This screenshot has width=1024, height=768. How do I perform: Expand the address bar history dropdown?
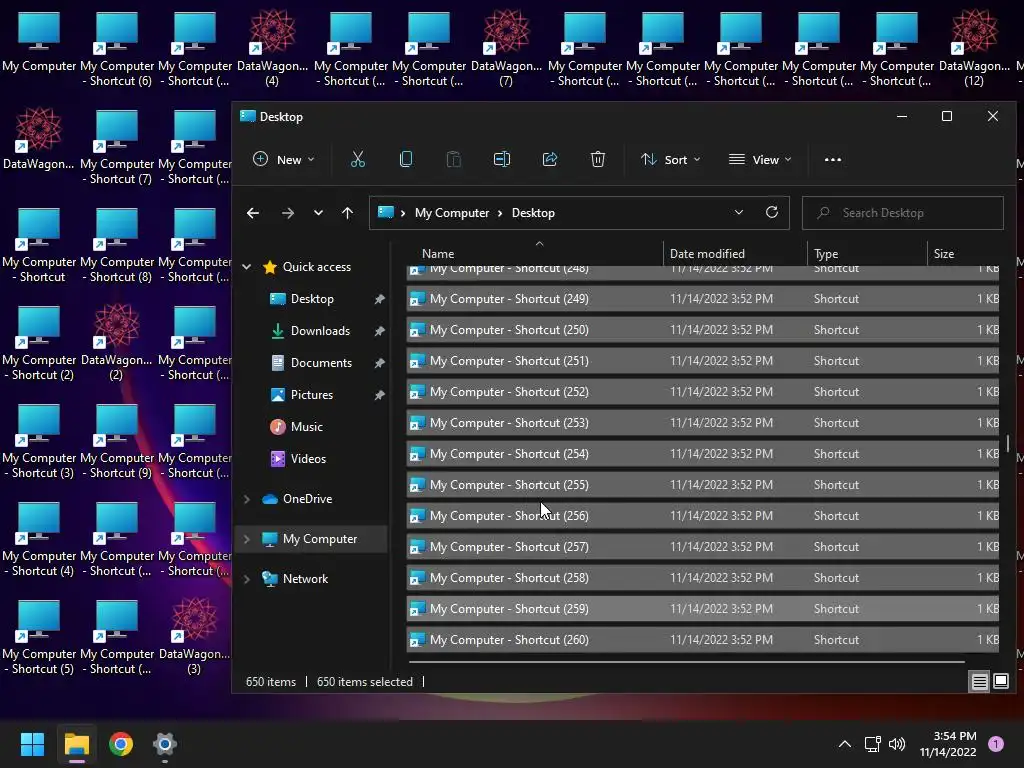coord(739,212)
